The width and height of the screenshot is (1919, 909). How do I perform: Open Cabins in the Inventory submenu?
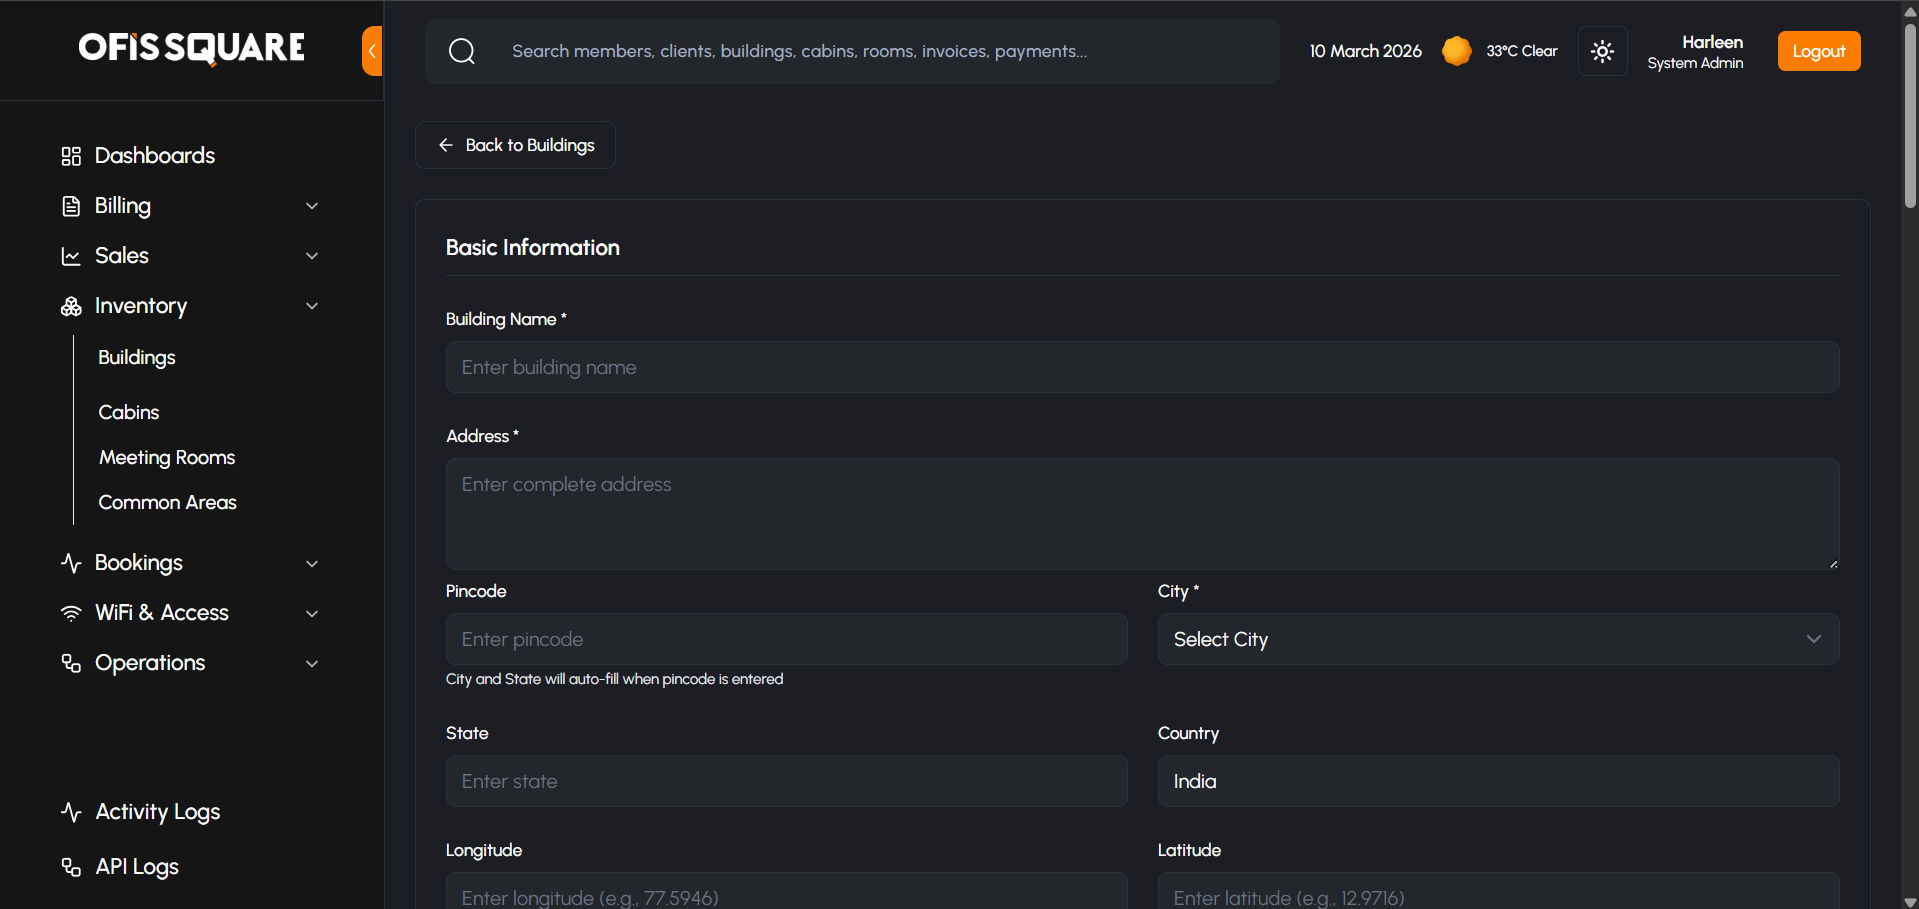tap(129, 412)
